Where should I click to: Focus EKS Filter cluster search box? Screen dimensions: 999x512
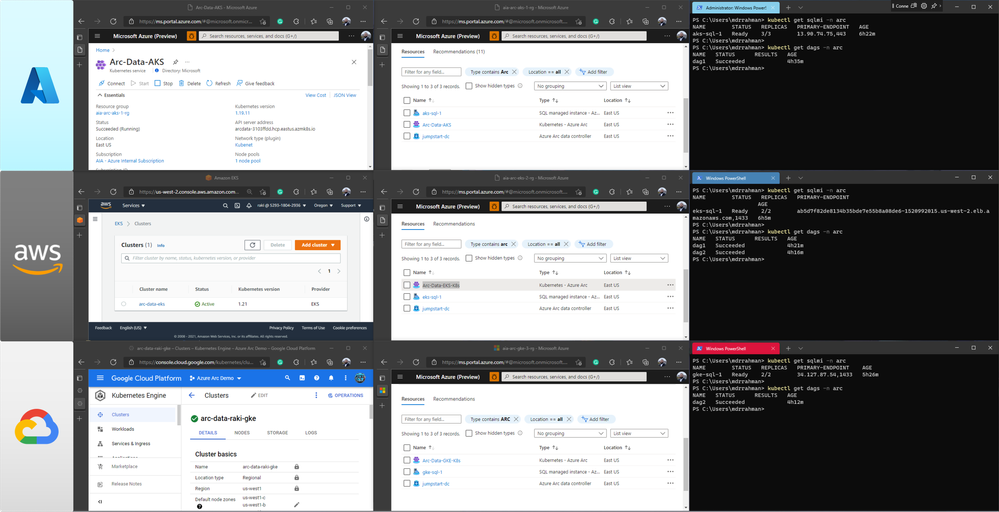(231, 259)
